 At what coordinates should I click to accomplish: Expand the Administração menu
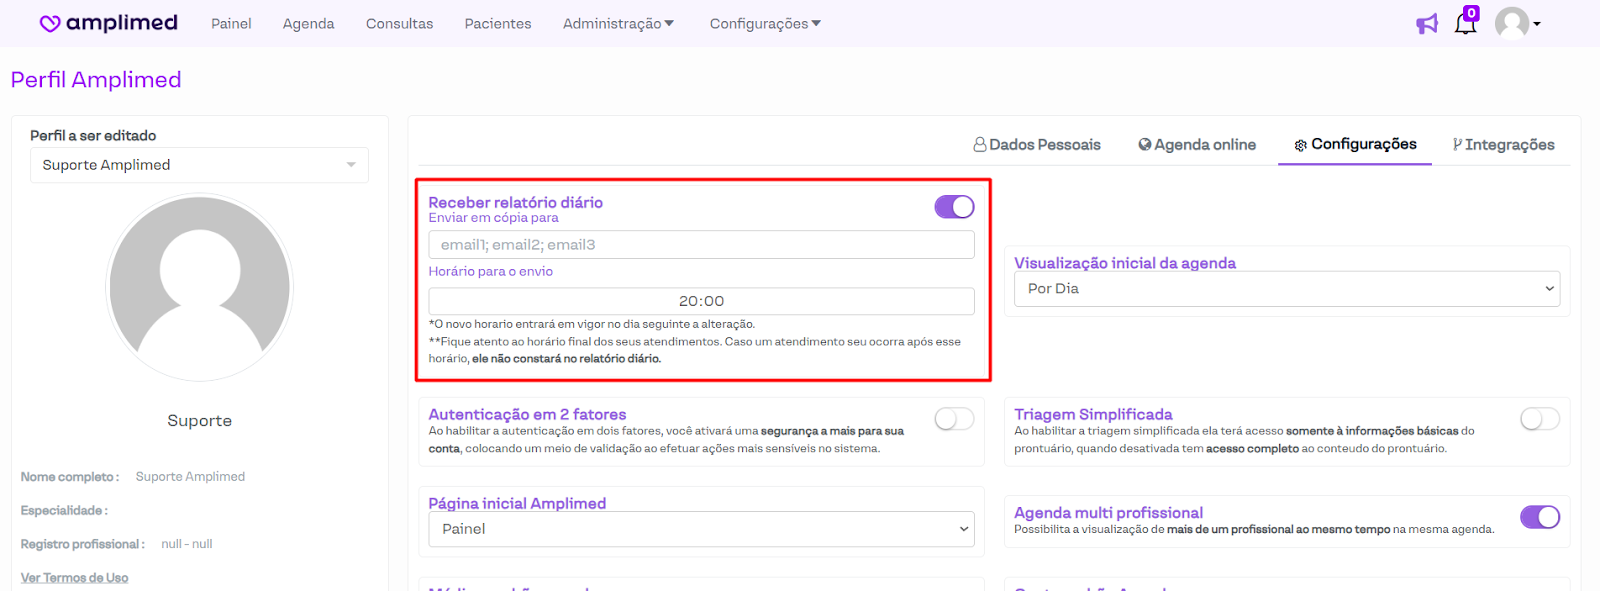pyautogui.click(x=618, y=24)
